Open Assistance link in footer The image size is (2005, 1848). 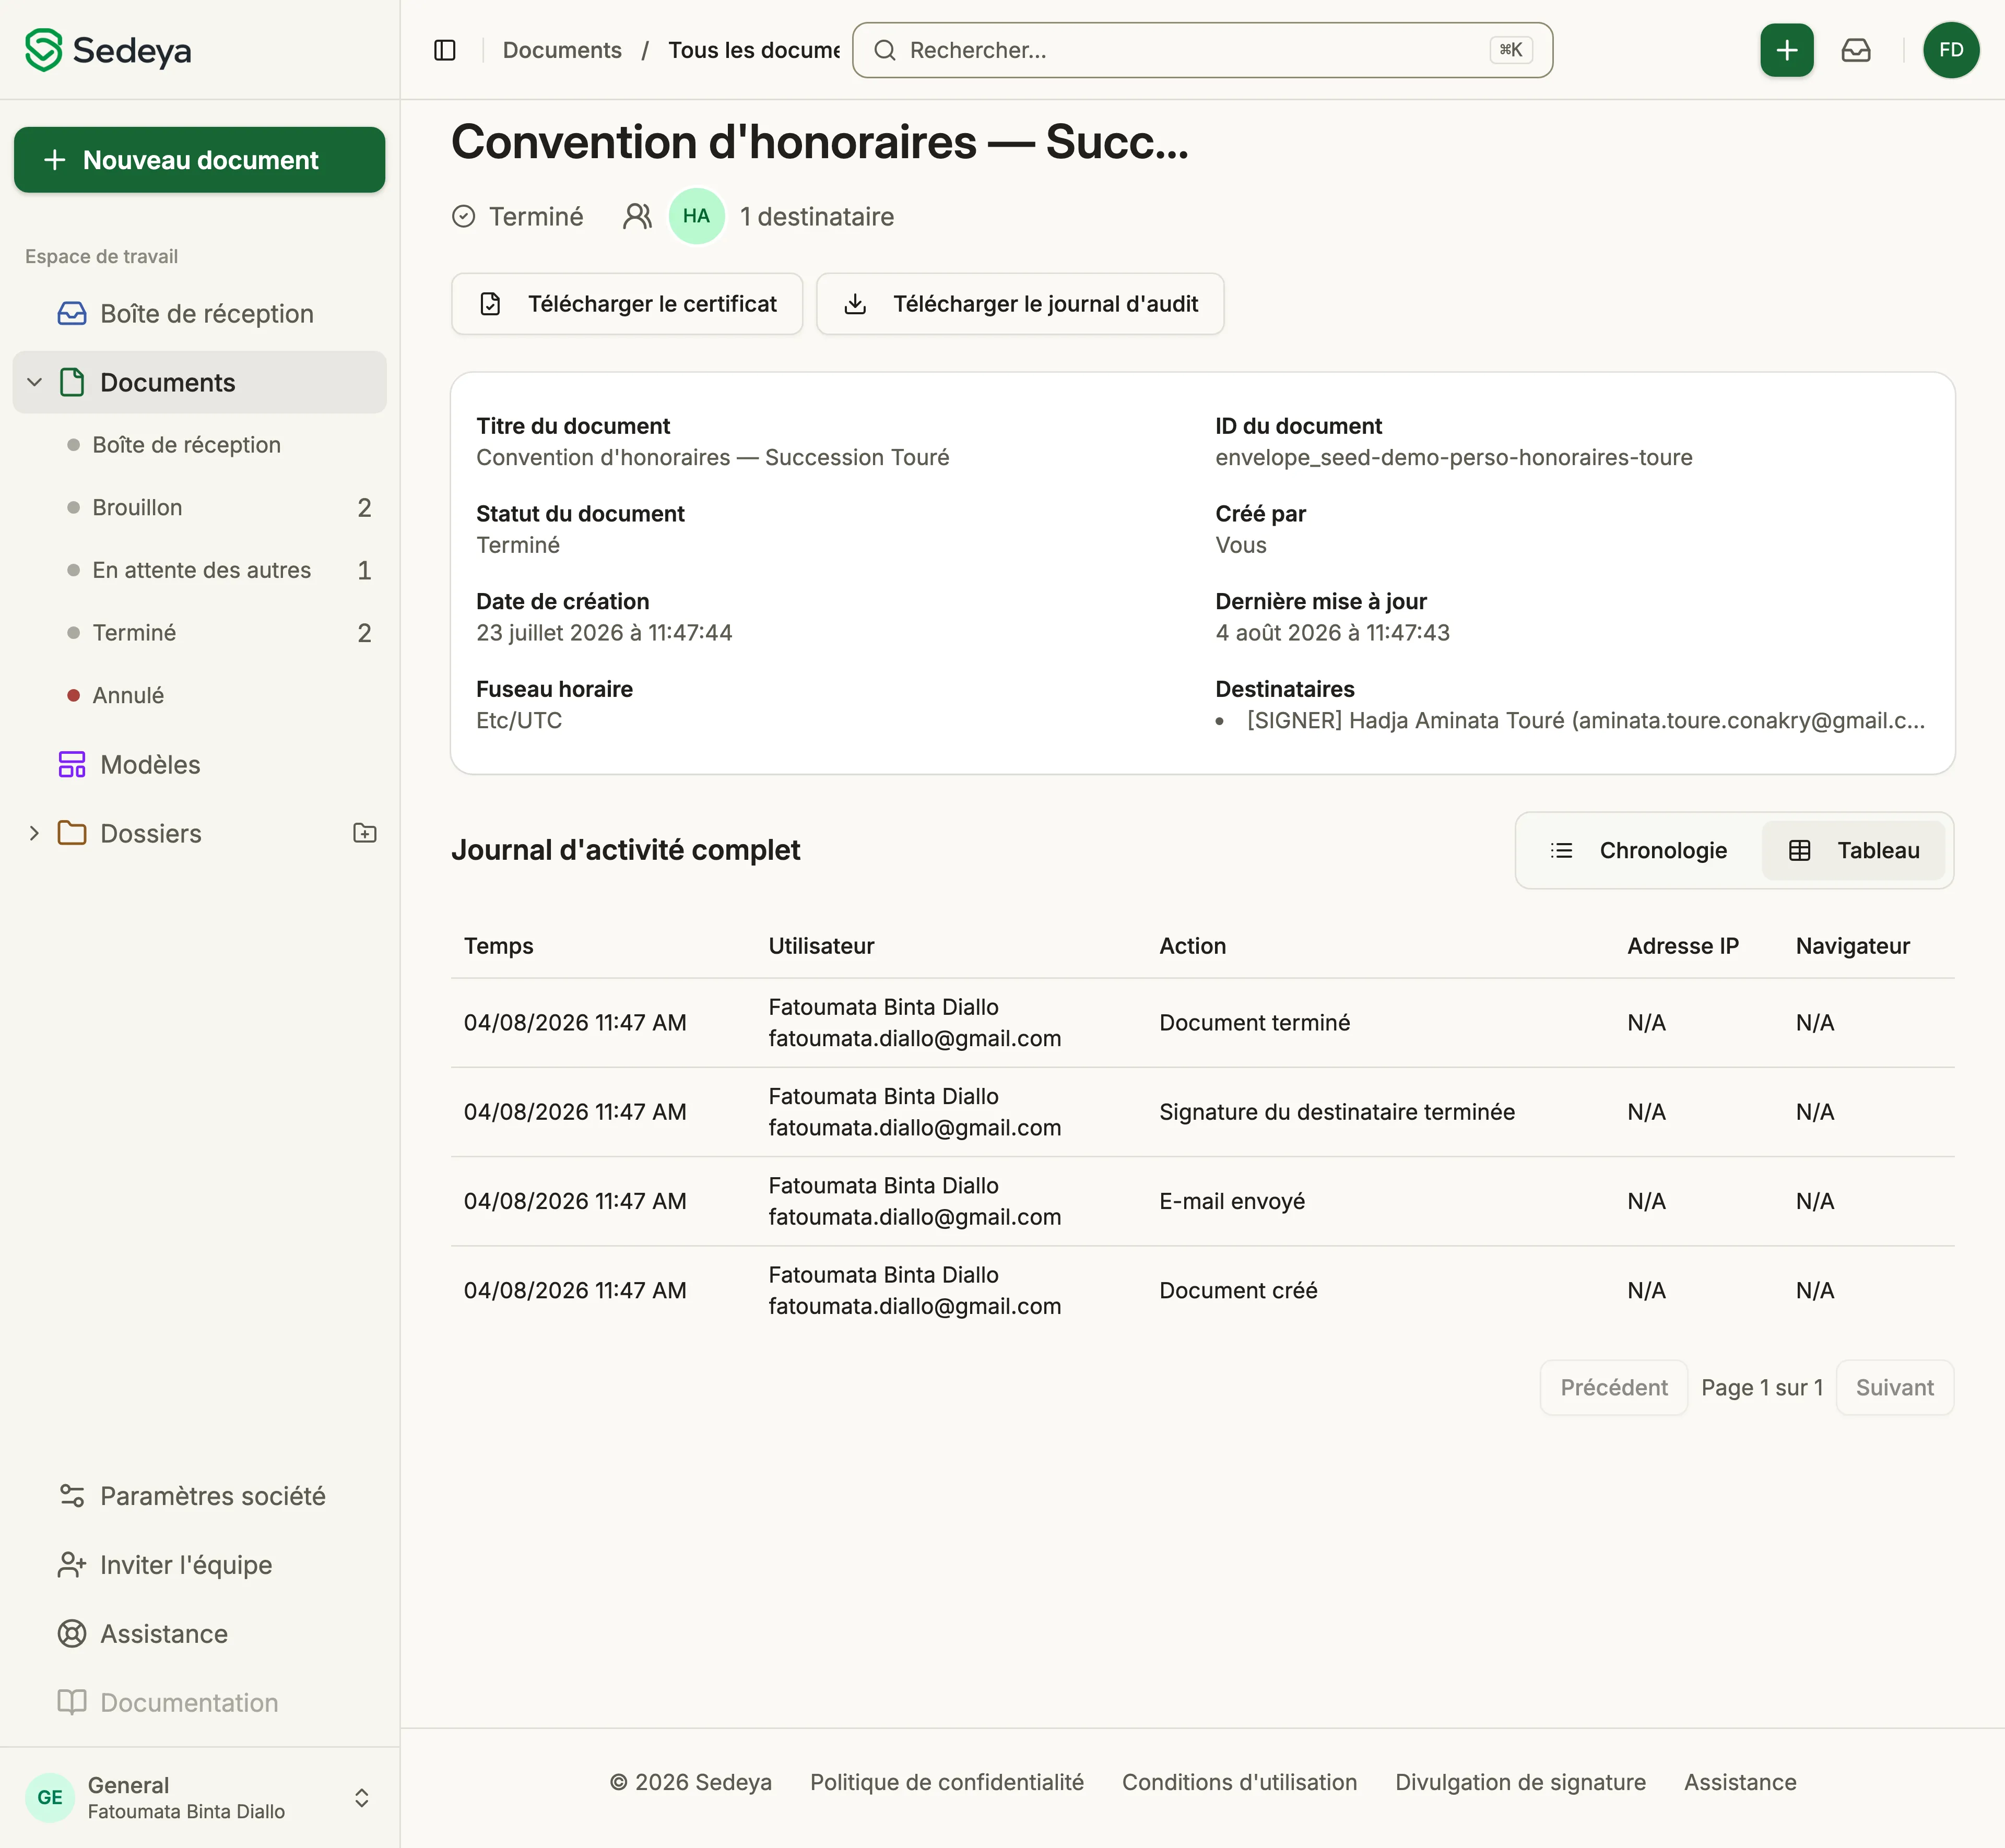click(x=1740, y=1783)
